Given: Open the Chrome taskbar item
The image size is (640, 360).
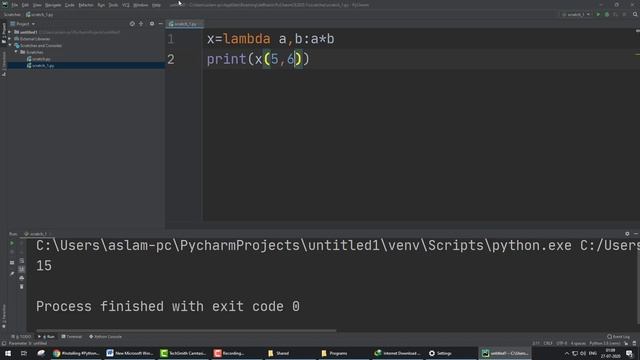Looking at the screenshot, I should [x=76, y=353].
